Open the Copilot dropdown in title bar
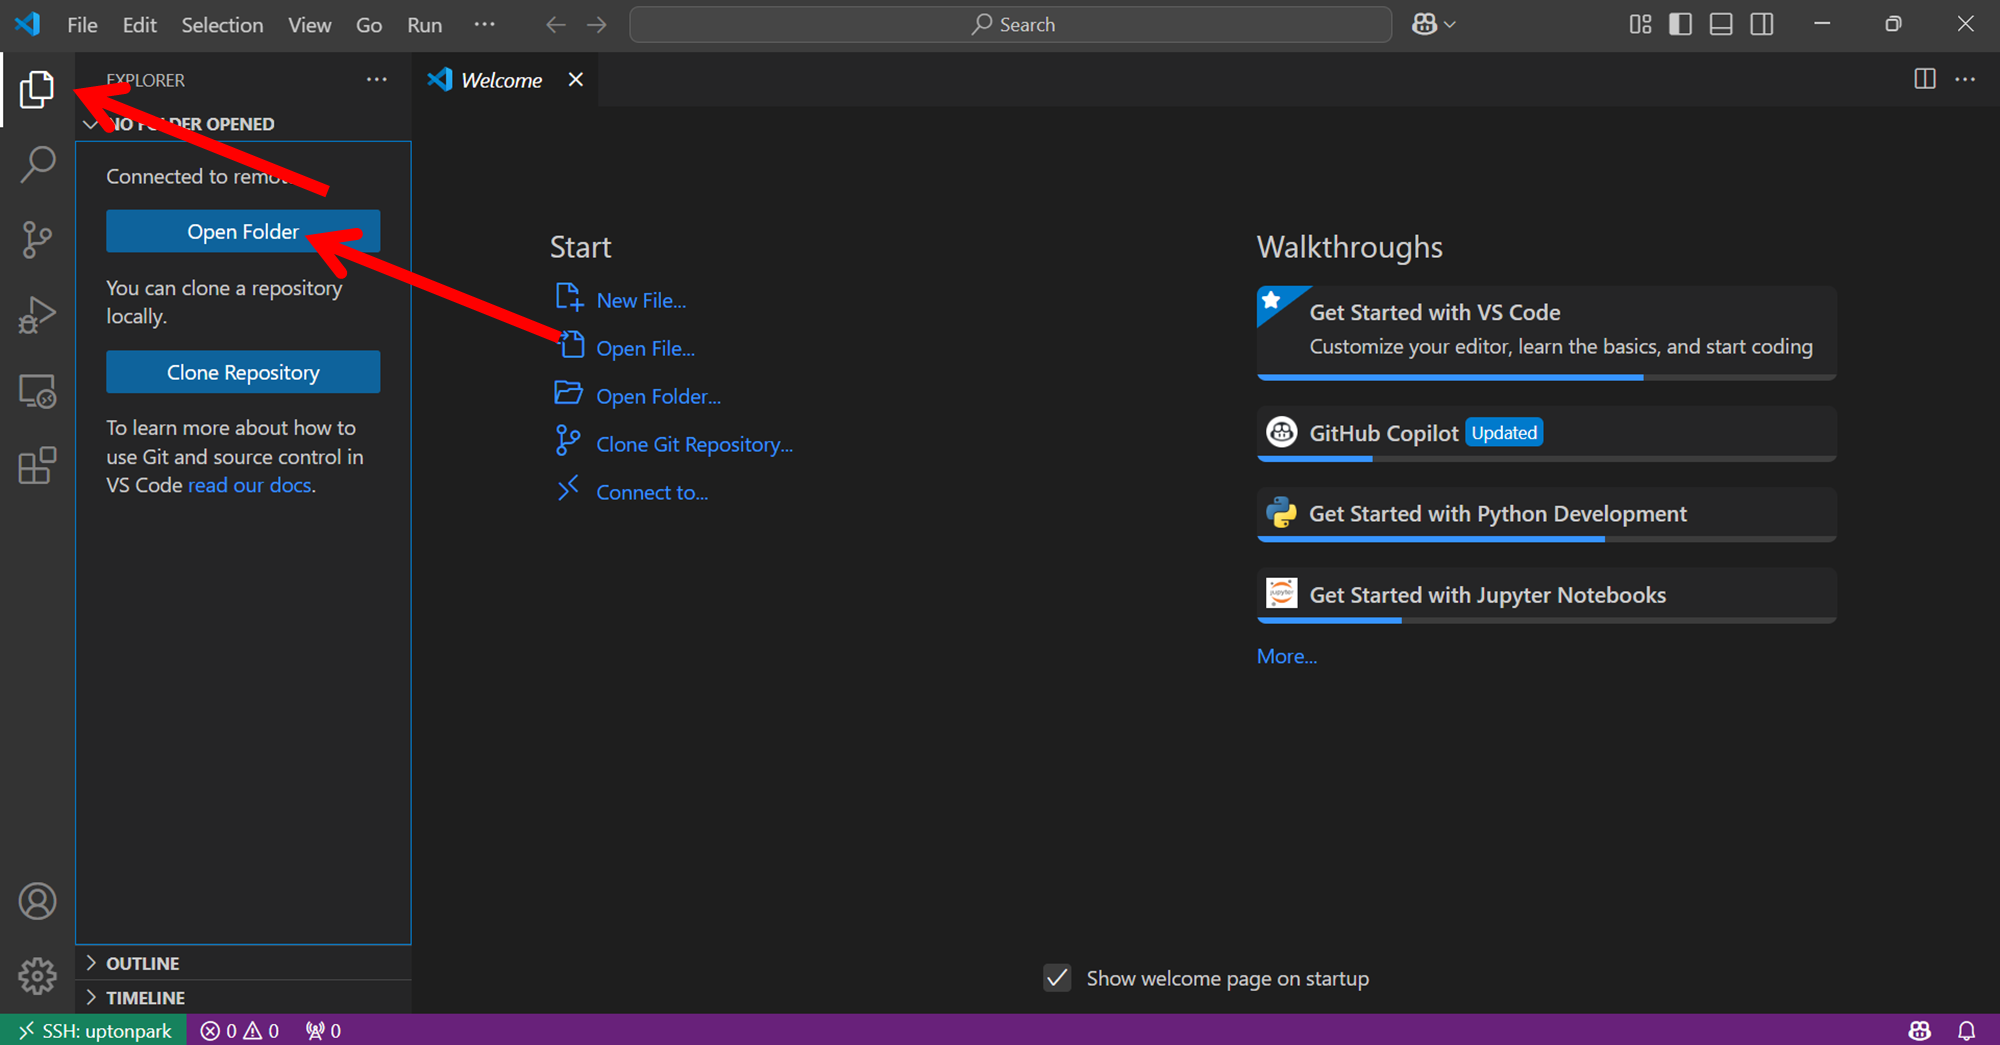This screenshot has height=1045, width=2000. pyautogui.click(x=1433, y=25)
